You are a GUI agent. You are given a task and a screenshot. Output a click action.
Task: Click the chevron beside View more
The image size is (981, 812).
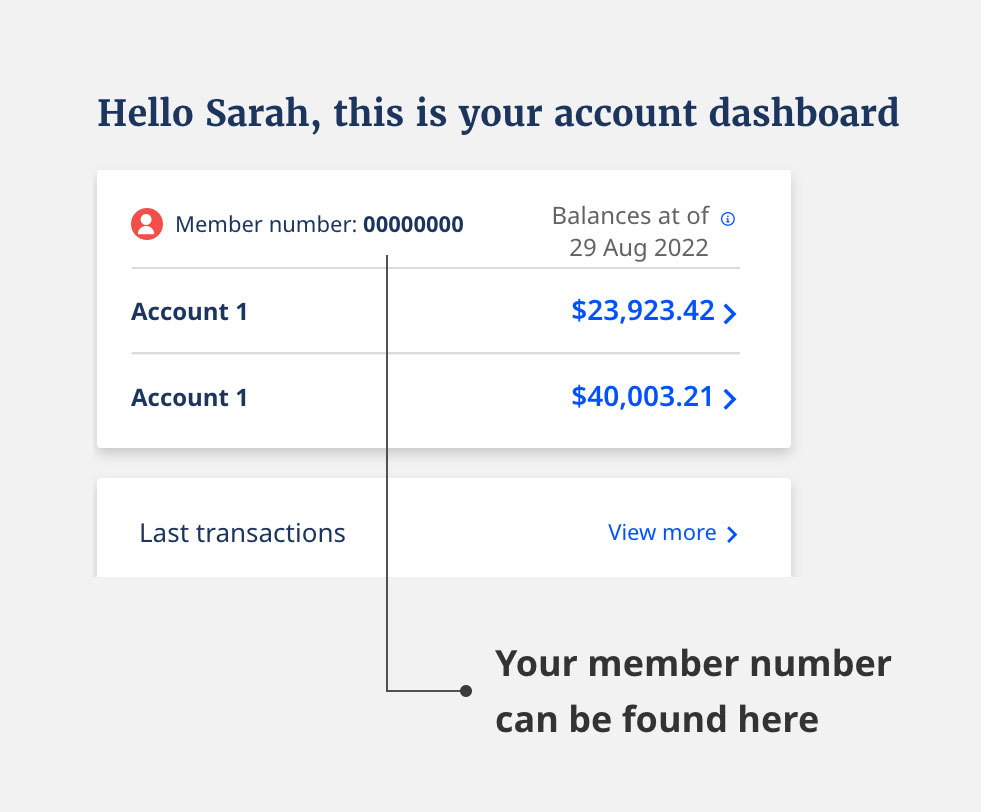click(732, 535)
